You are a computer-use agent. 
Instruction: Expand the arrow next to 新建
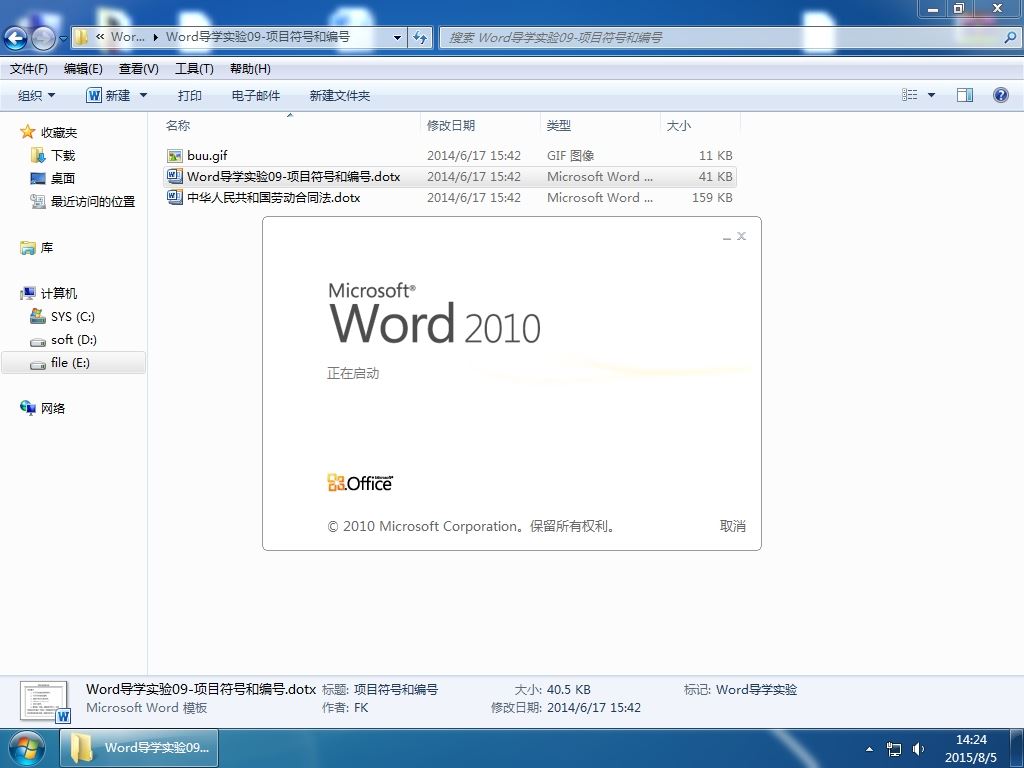click(x=144, y=95)
